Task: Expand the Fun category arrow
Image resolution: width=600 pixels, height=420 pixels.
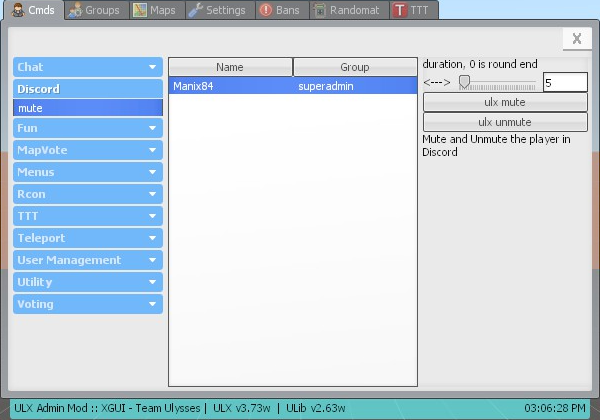Action: [x=152, y=128]
